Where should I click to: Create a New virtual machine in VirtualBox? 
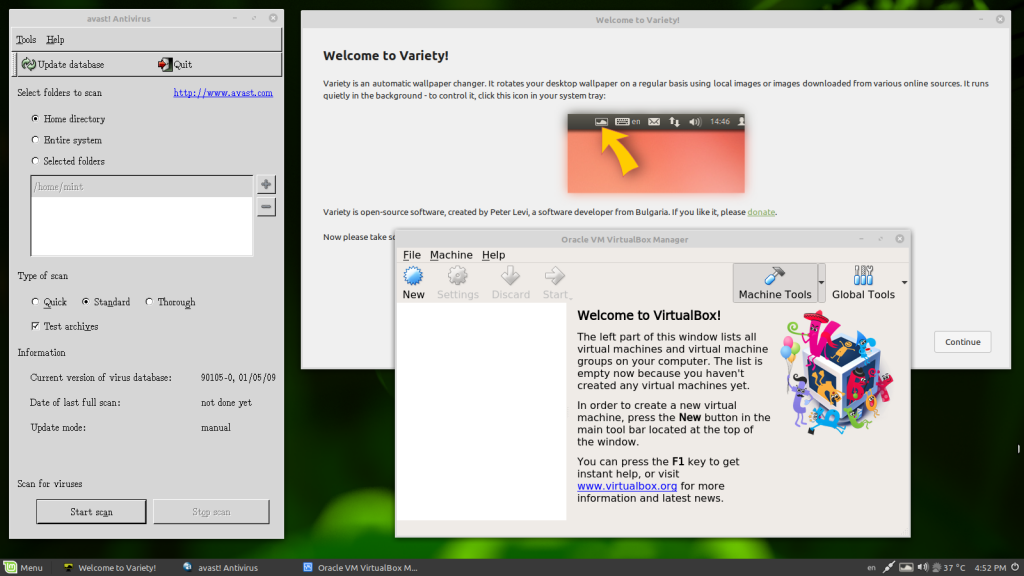coord(413,280)
